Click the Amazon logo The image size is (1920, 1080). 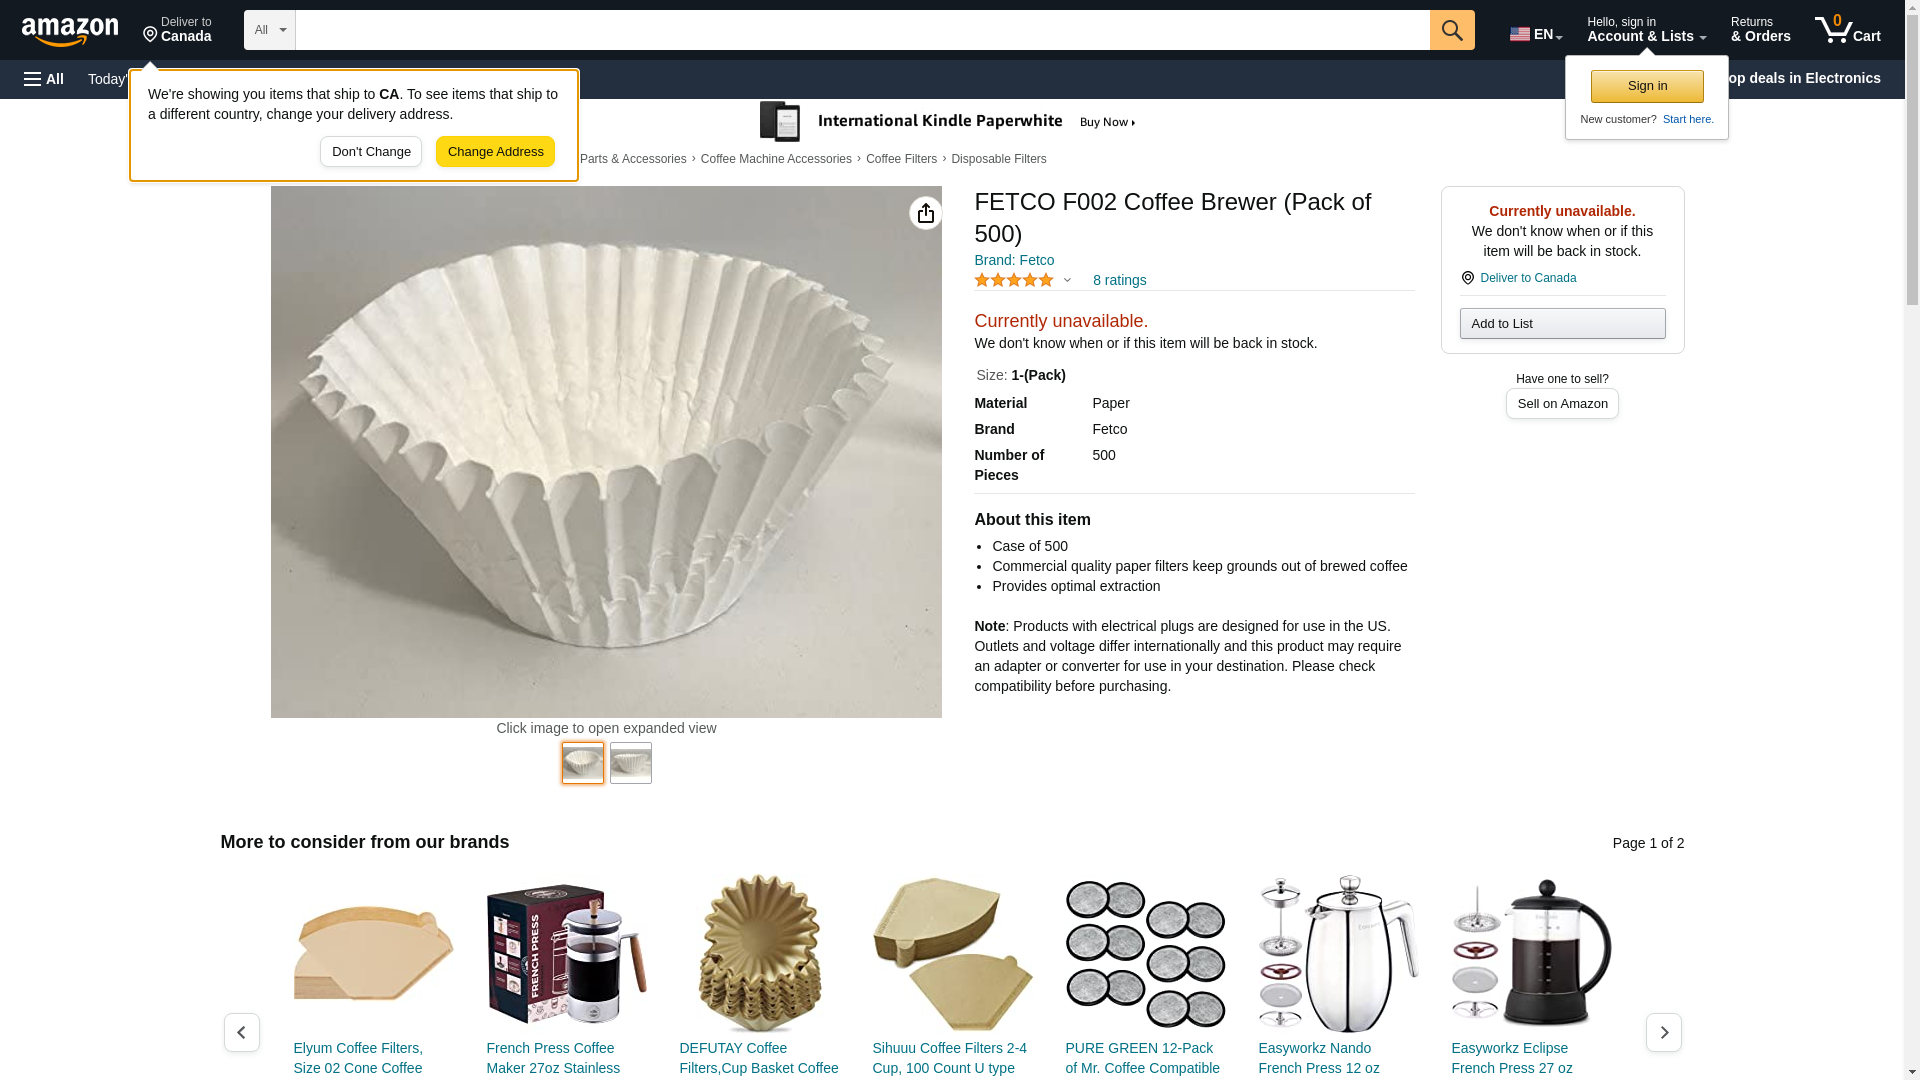point(70,32)
